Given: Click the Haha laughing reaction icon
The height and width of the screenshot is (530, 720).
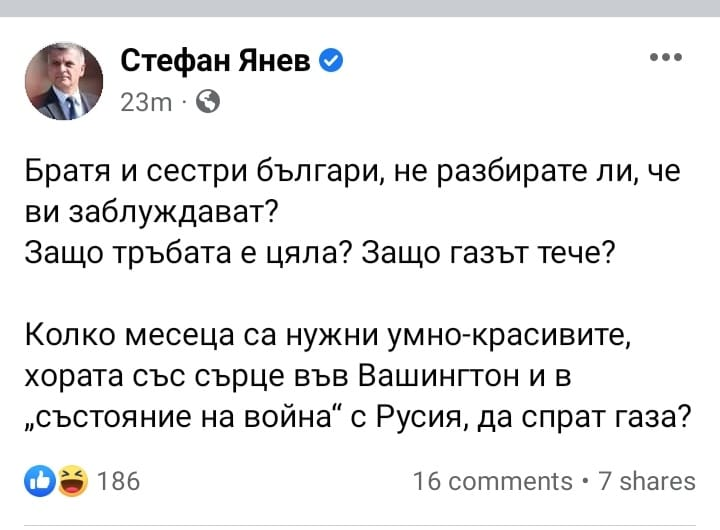Looking at the screenshot, I should [x=71, y=481].
